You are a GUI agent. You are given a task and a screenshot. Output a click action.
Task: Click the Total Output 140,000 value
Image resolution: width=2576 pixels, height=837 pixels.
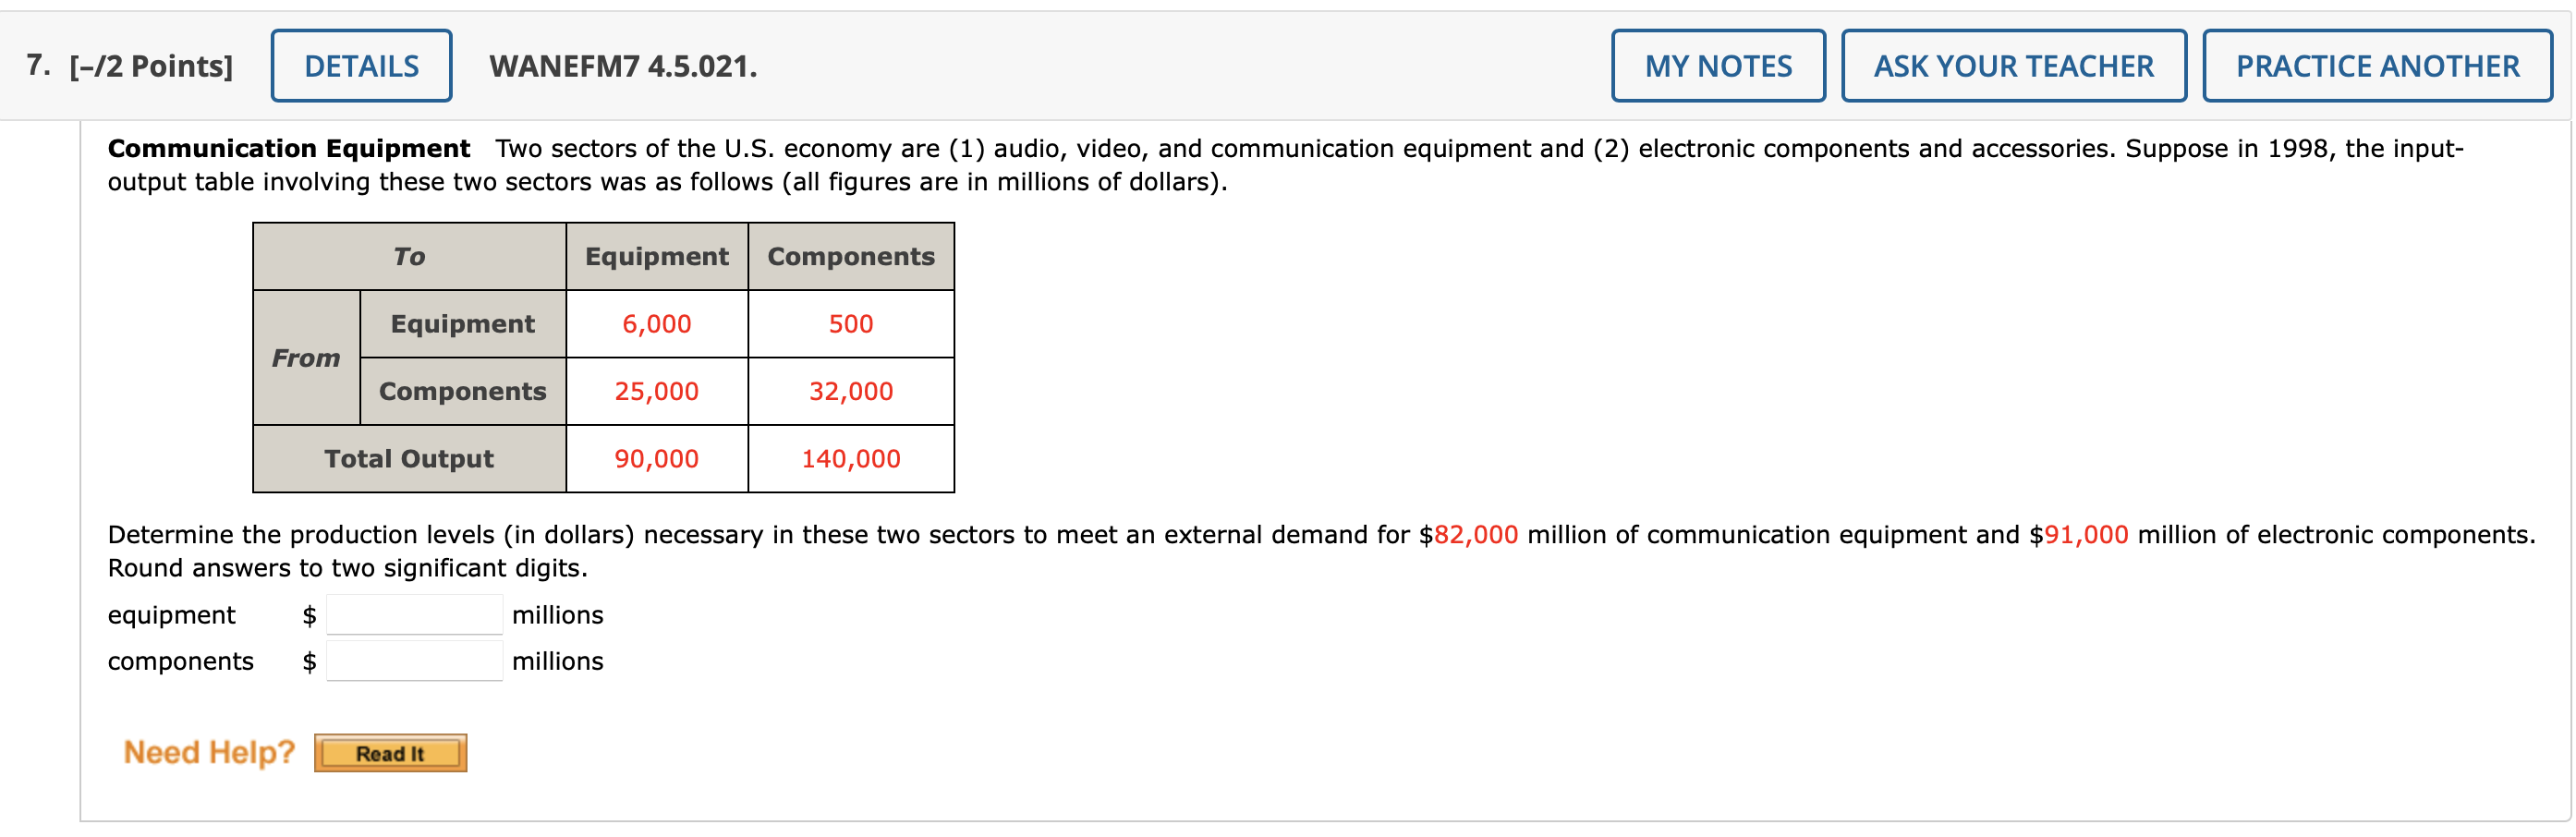tap(849, 459)
